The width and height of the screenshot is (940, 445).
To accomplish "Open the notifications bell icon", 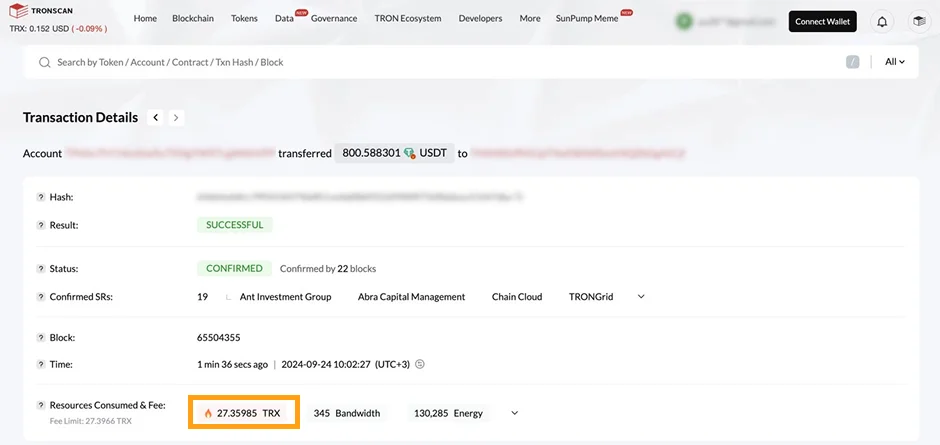I will tap(882, 22).
